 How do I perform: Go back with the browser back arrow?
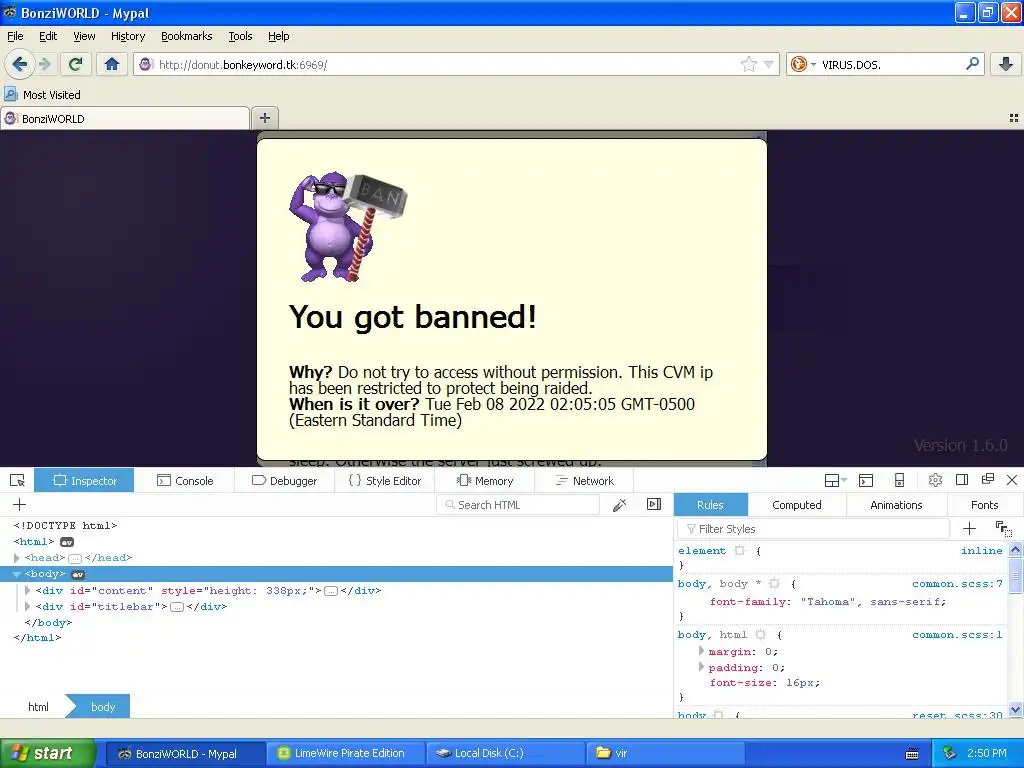20,64
